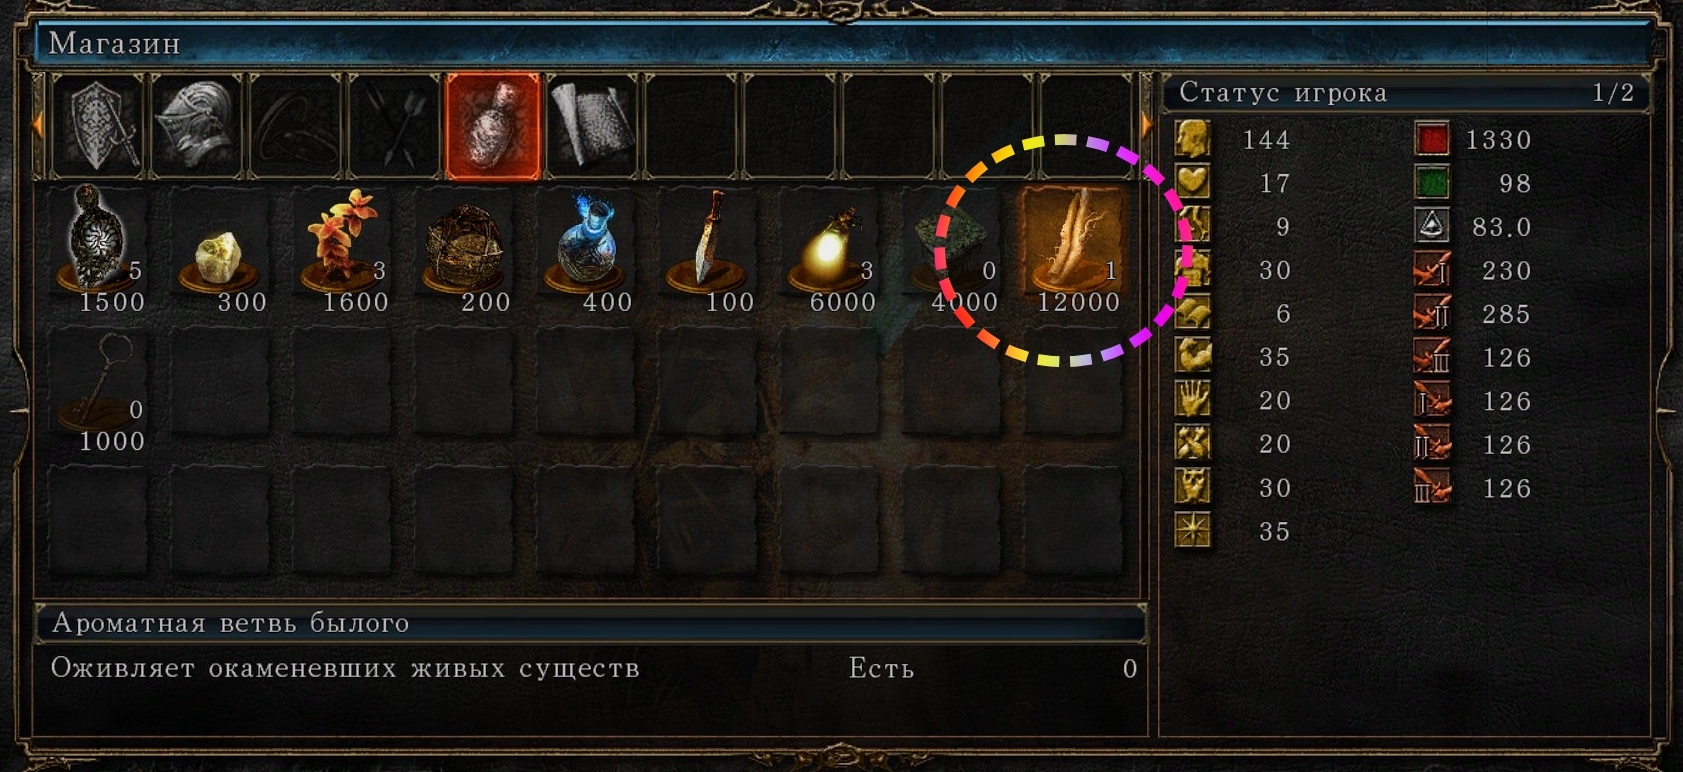
Task: Open the arrows ammunition category tab
Action: [394, 126]
